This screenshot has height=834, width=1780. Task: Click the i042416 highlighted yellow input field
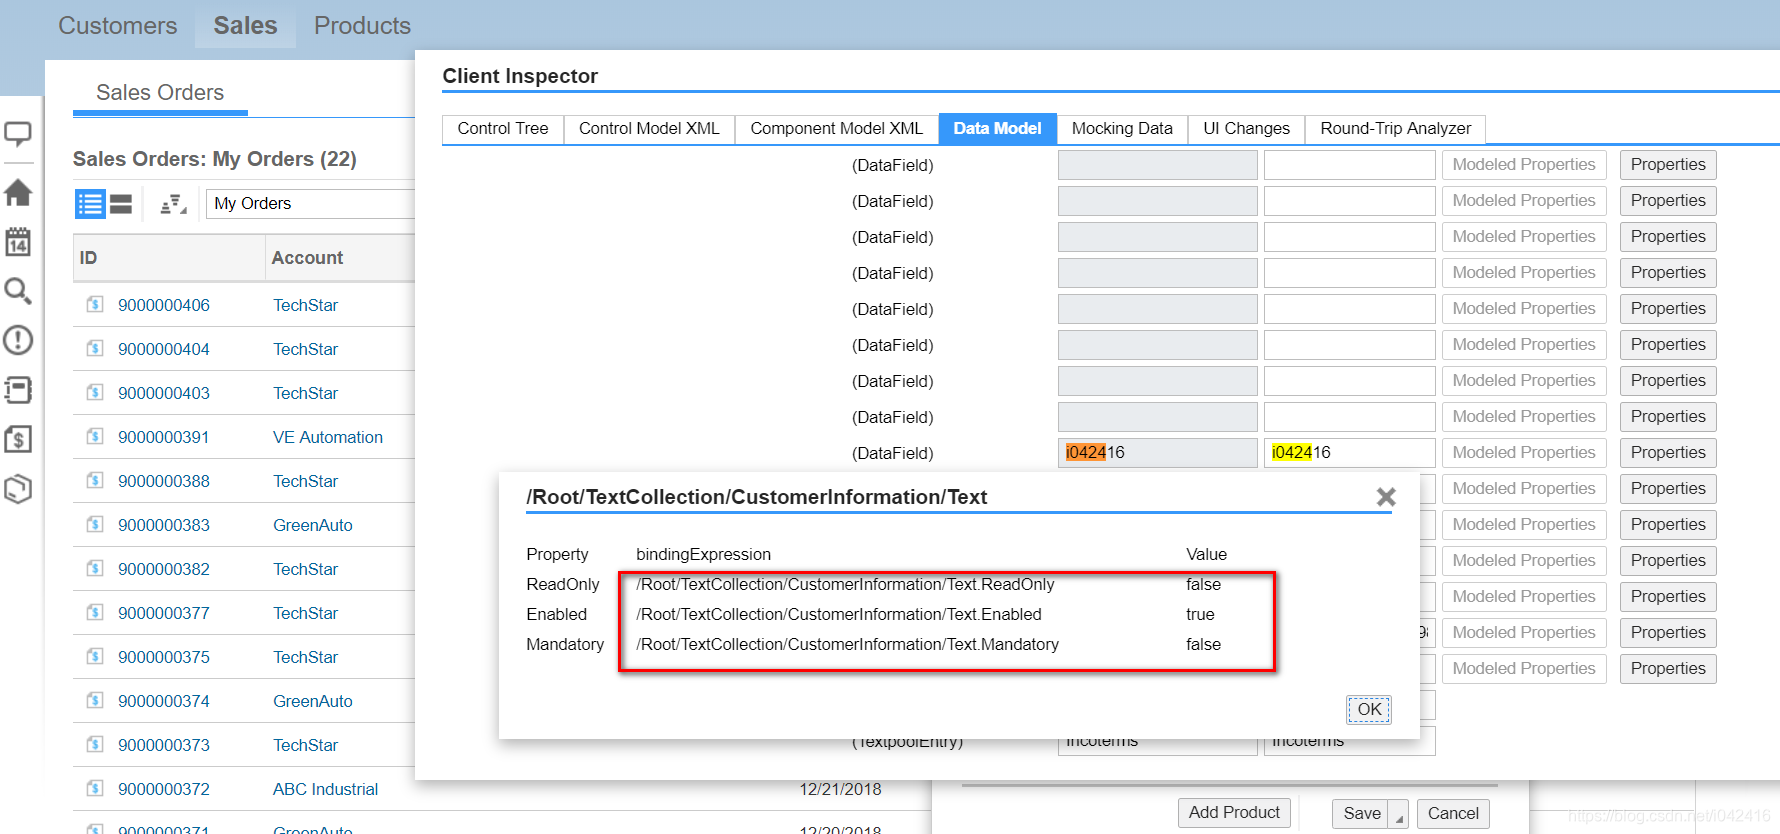[x=1350, y=453]
